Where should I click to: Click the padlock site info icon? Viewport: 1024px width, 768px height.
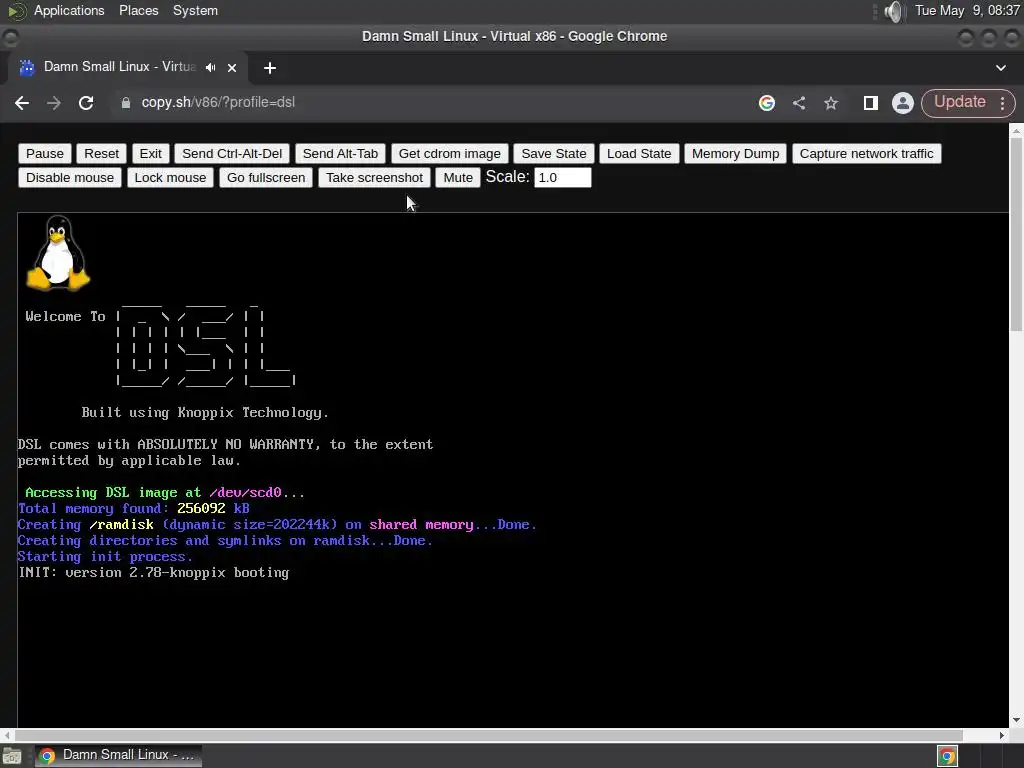(x=126, y=103)
